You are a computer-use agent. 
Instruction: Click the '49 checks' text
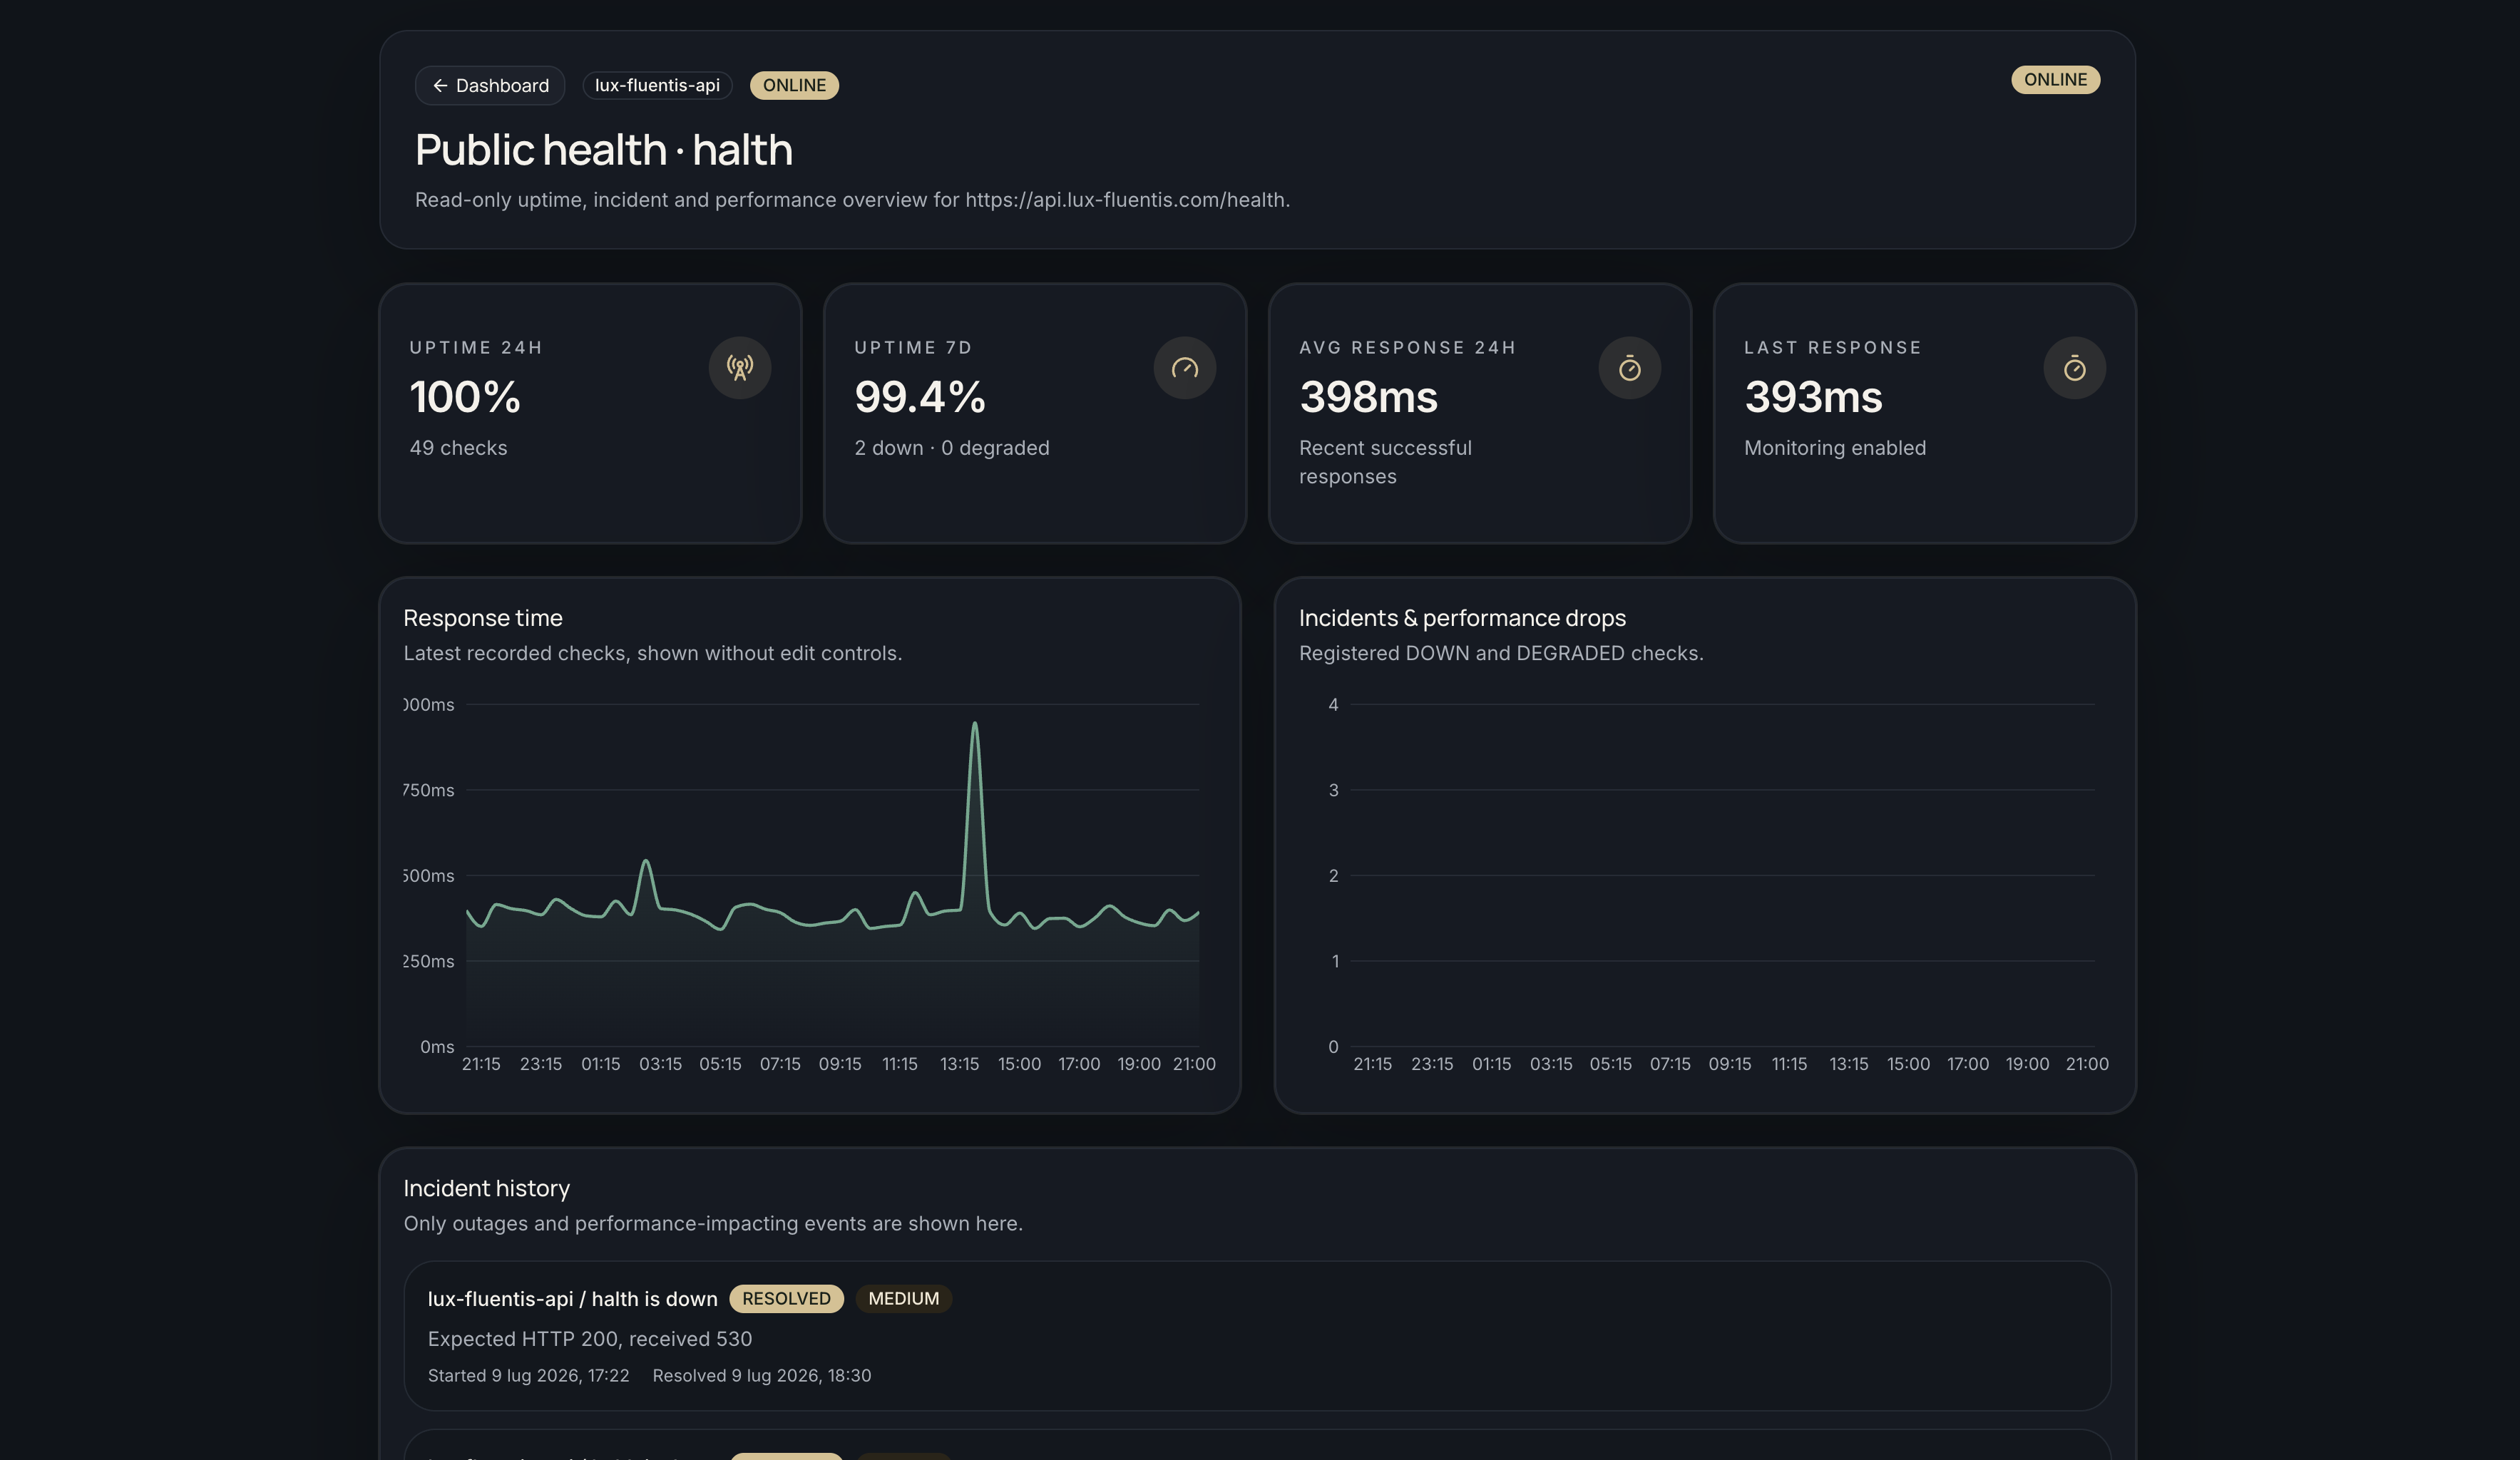(458, 448)
